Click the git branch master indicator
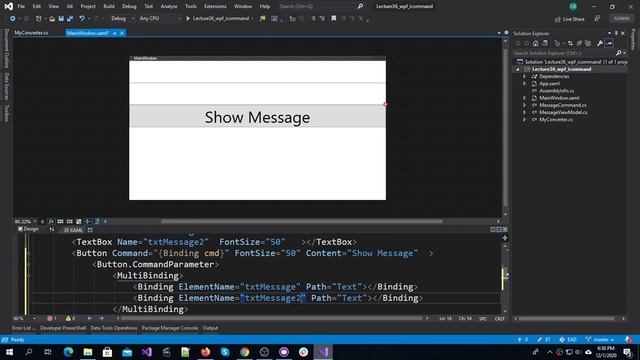This screenshot has height=360, width=640. point(600,340)
